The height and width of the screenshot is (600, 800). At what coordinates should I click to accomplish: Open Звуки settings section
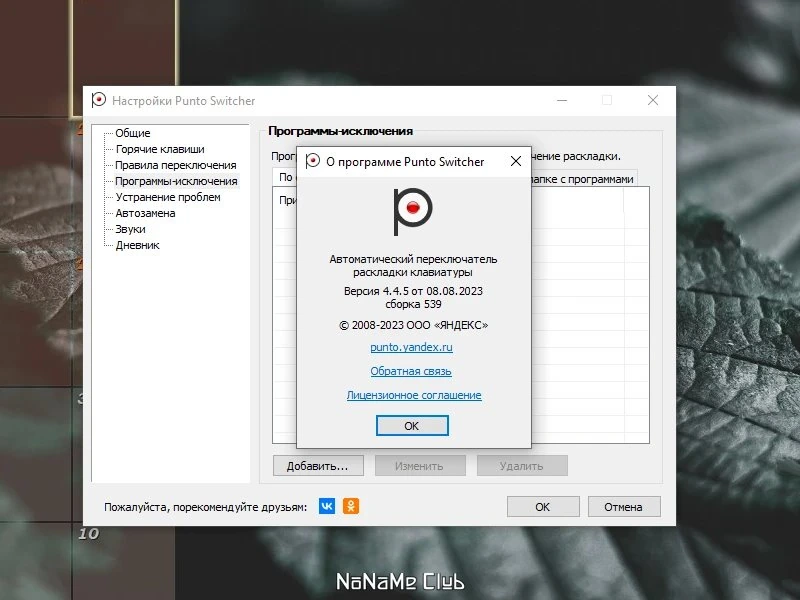(130, 229)
